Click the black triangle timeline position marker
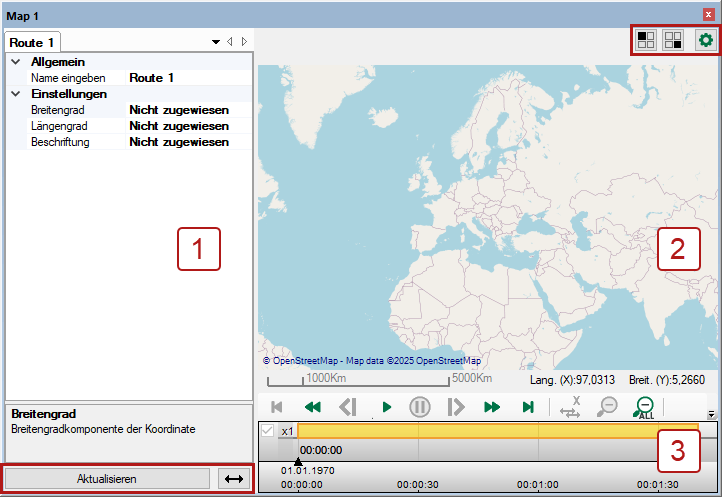The image size is (722, 497). (x=298, y=462)
